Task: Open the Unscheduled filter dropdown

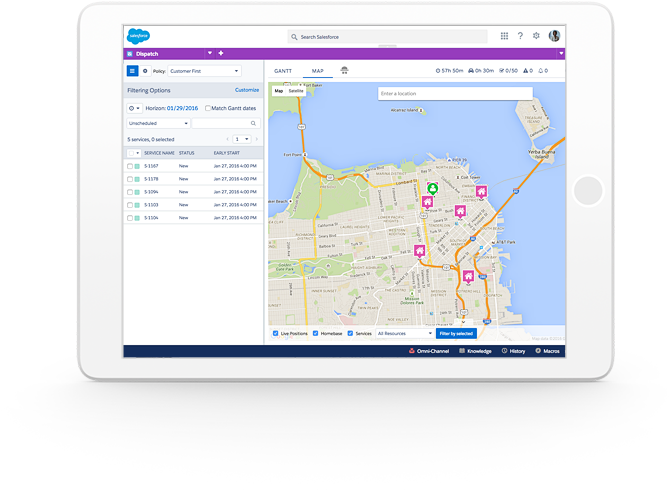Action: [158, 123]
